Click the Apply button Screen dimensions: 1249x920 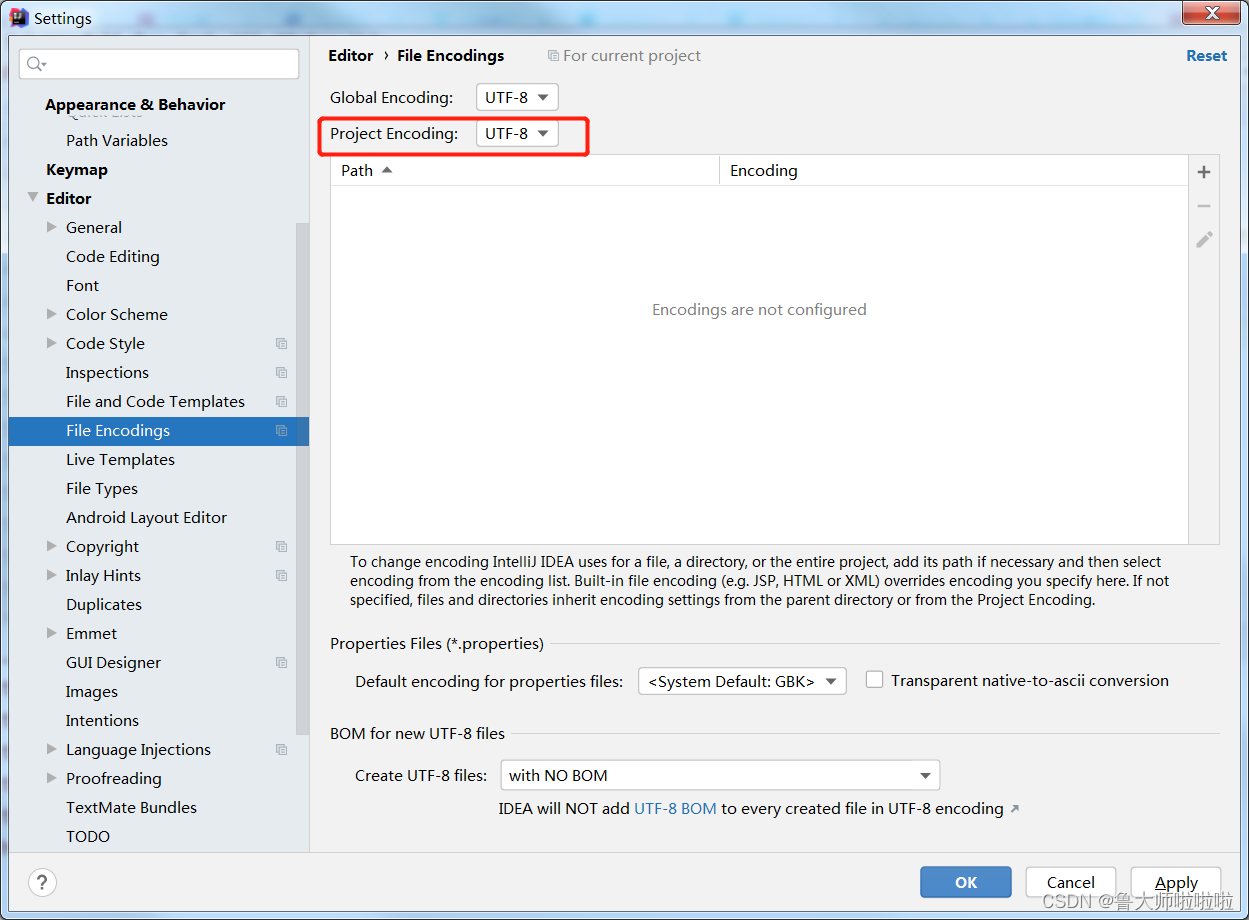tap(1176, 882)
